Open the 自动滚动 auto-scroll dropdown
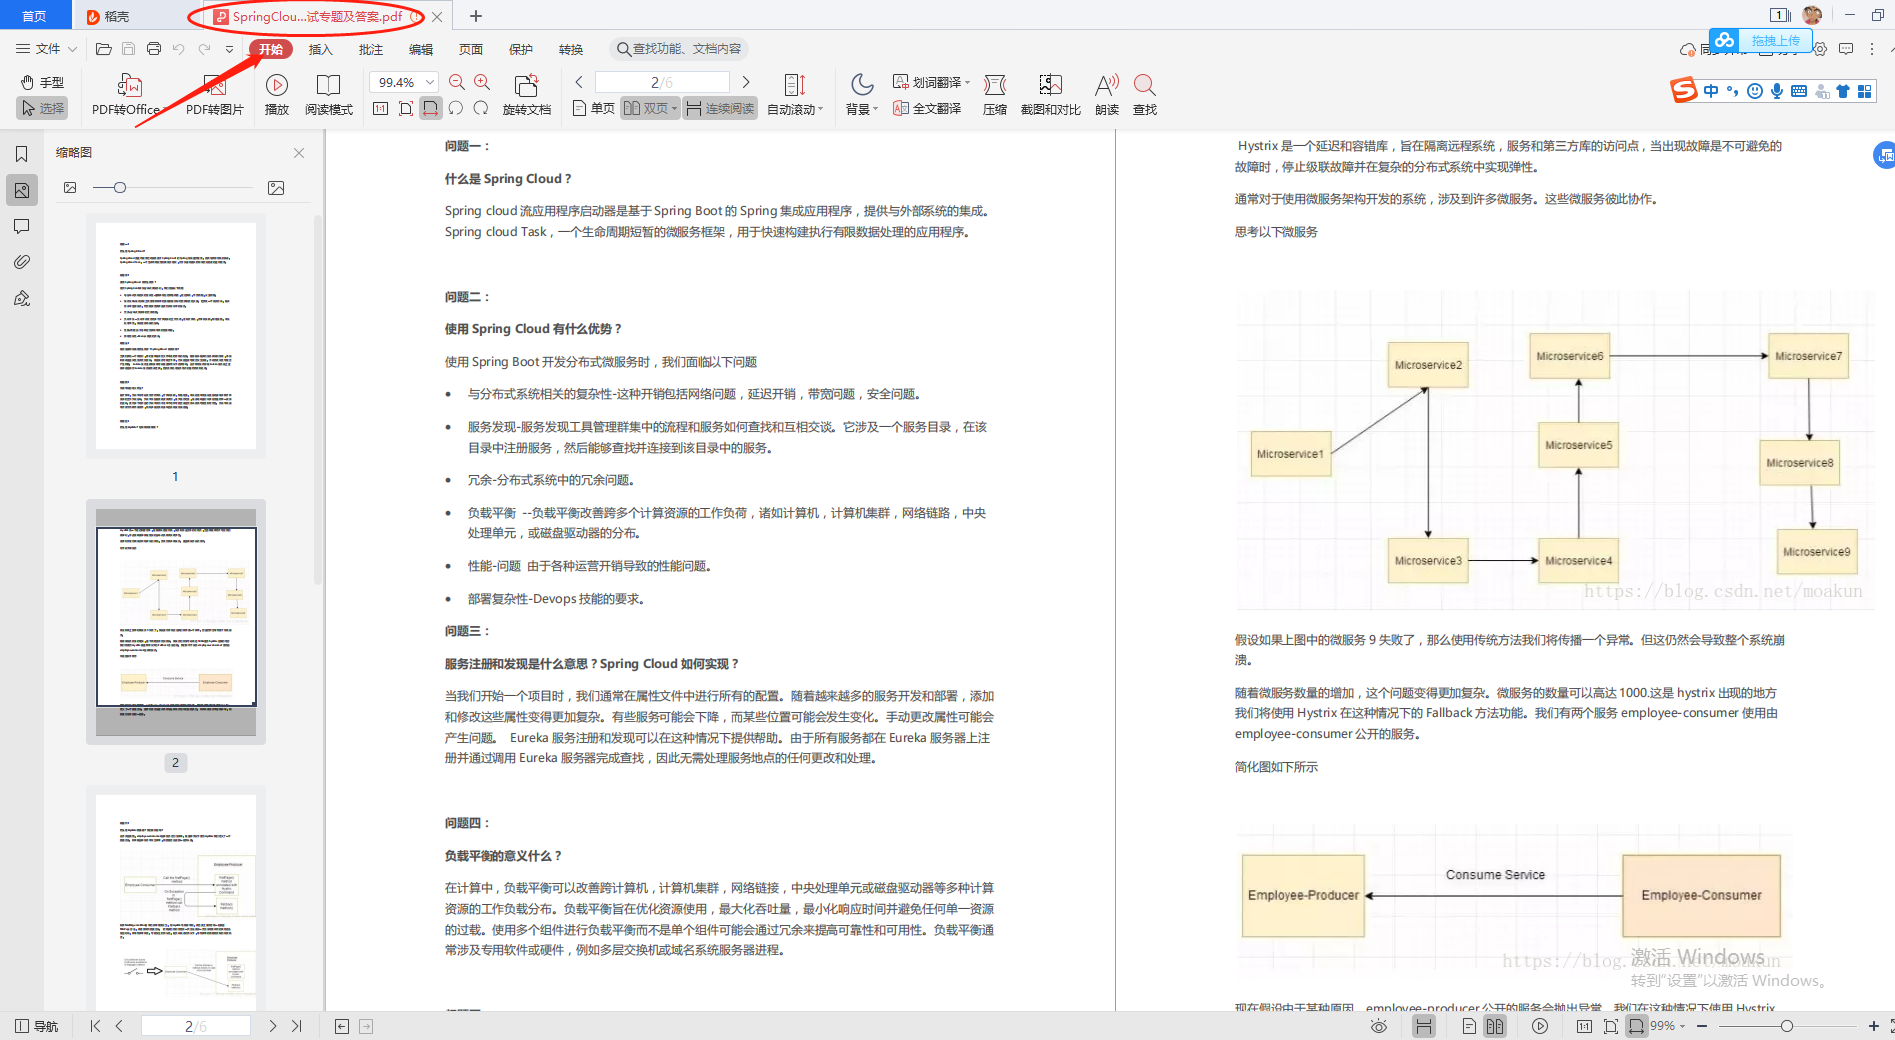Image resolution: width=1895 pixels, height=1040 pixels. point(795,95)
